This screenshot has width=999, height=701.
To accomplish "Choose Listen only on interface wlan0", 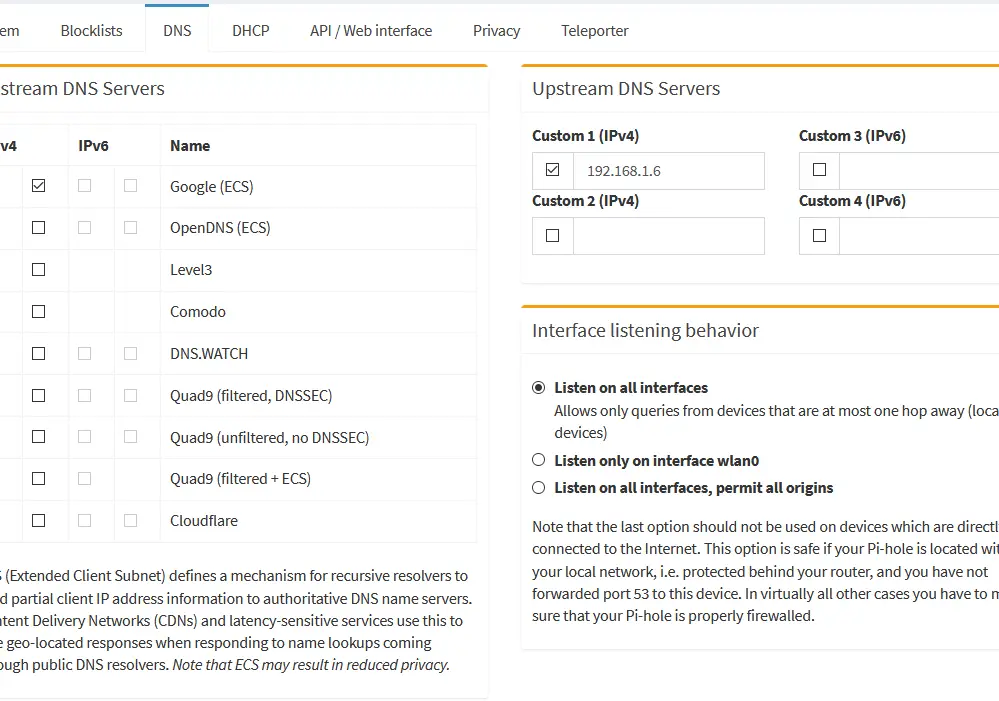I will pos(538,459).
